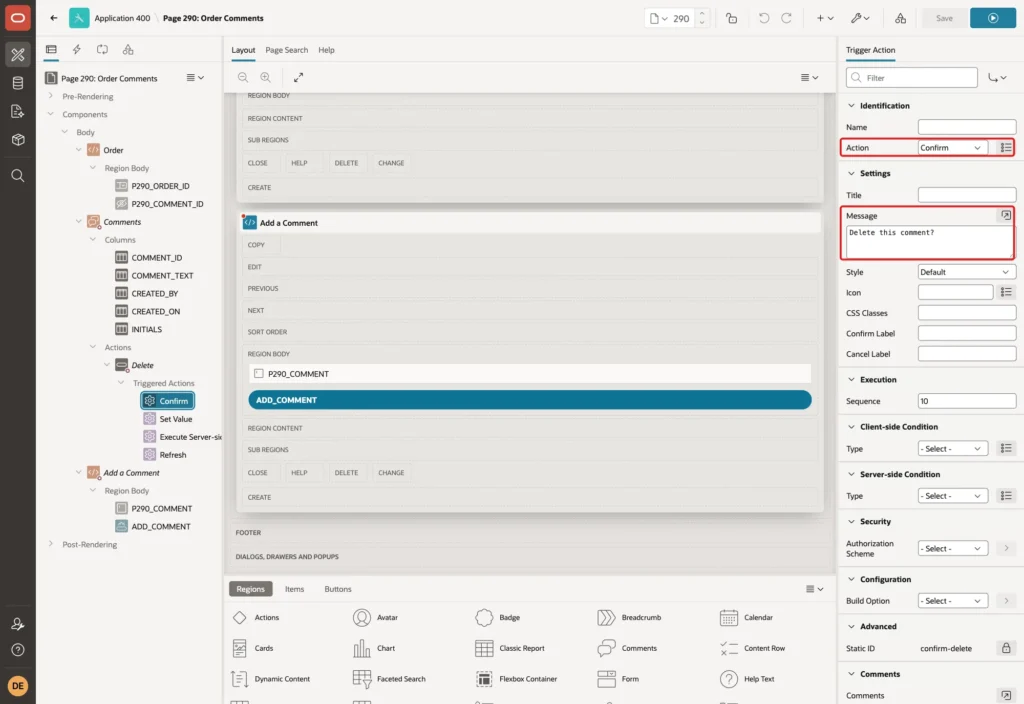This screenshot has height=704, width=1024.
Task: Click the Static ID lock icon
Action: point(1006,648)
